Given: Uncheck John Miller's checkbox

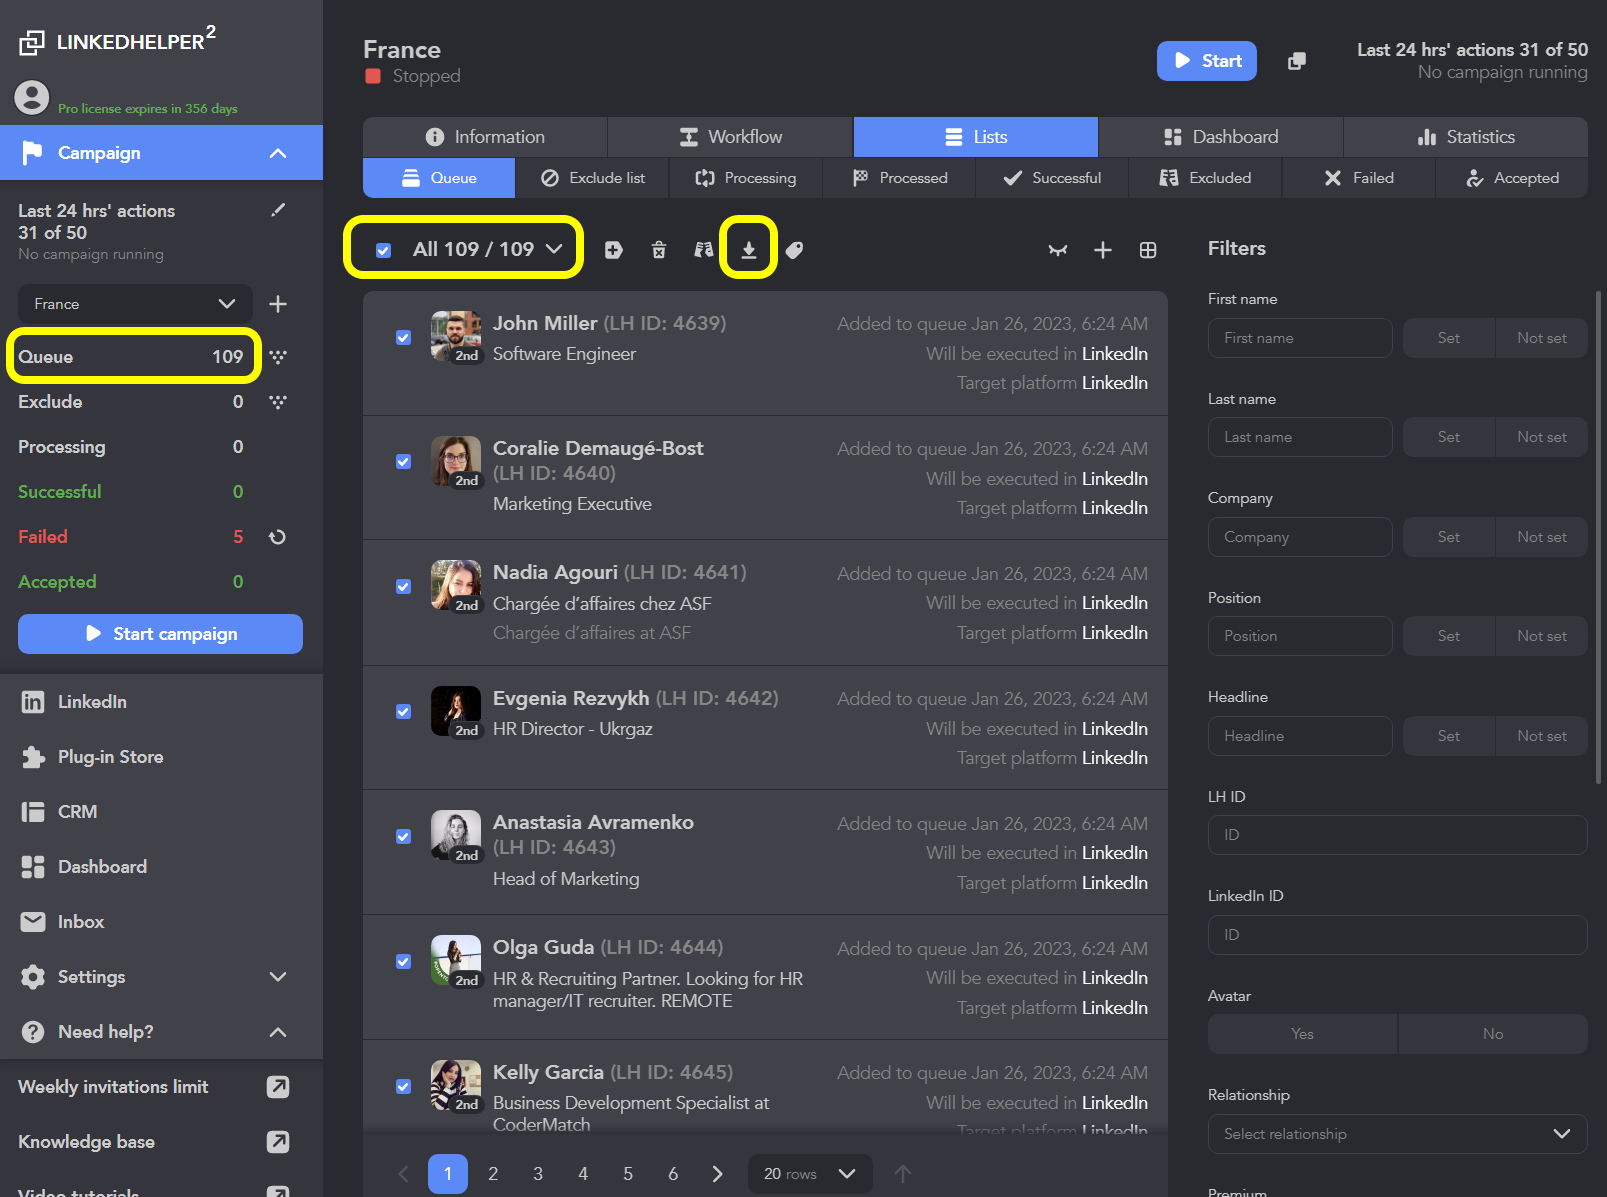Looking at the screenshot, I should coord(403,338).
